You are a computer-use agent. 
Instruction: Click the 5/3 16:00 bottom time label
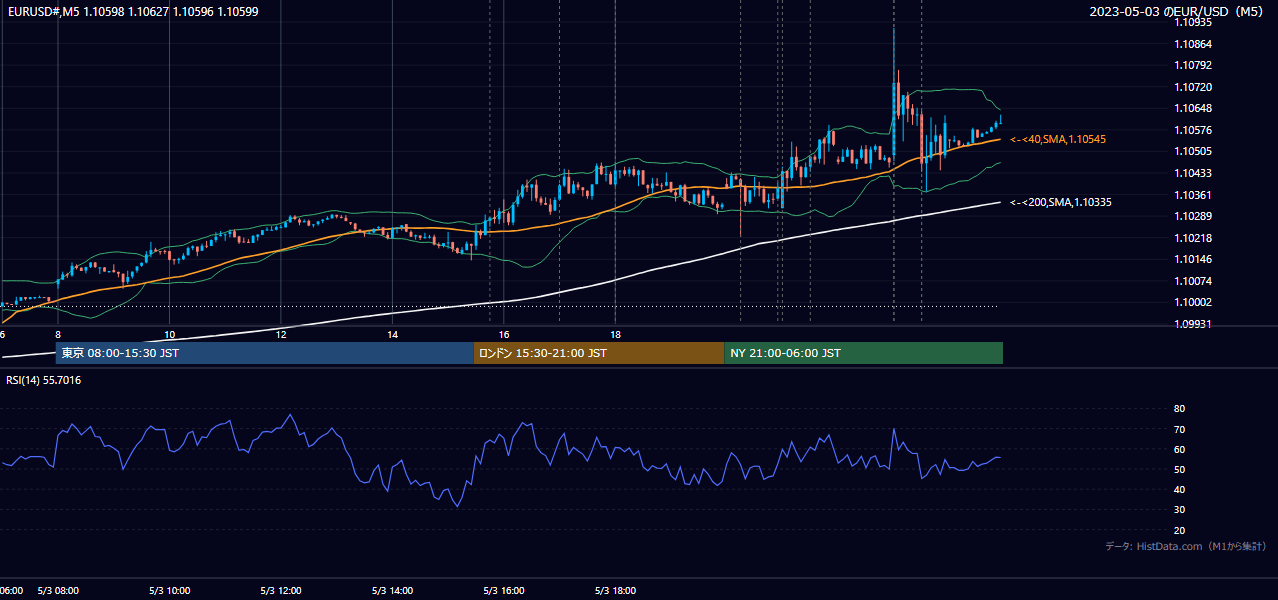[504, 591]
